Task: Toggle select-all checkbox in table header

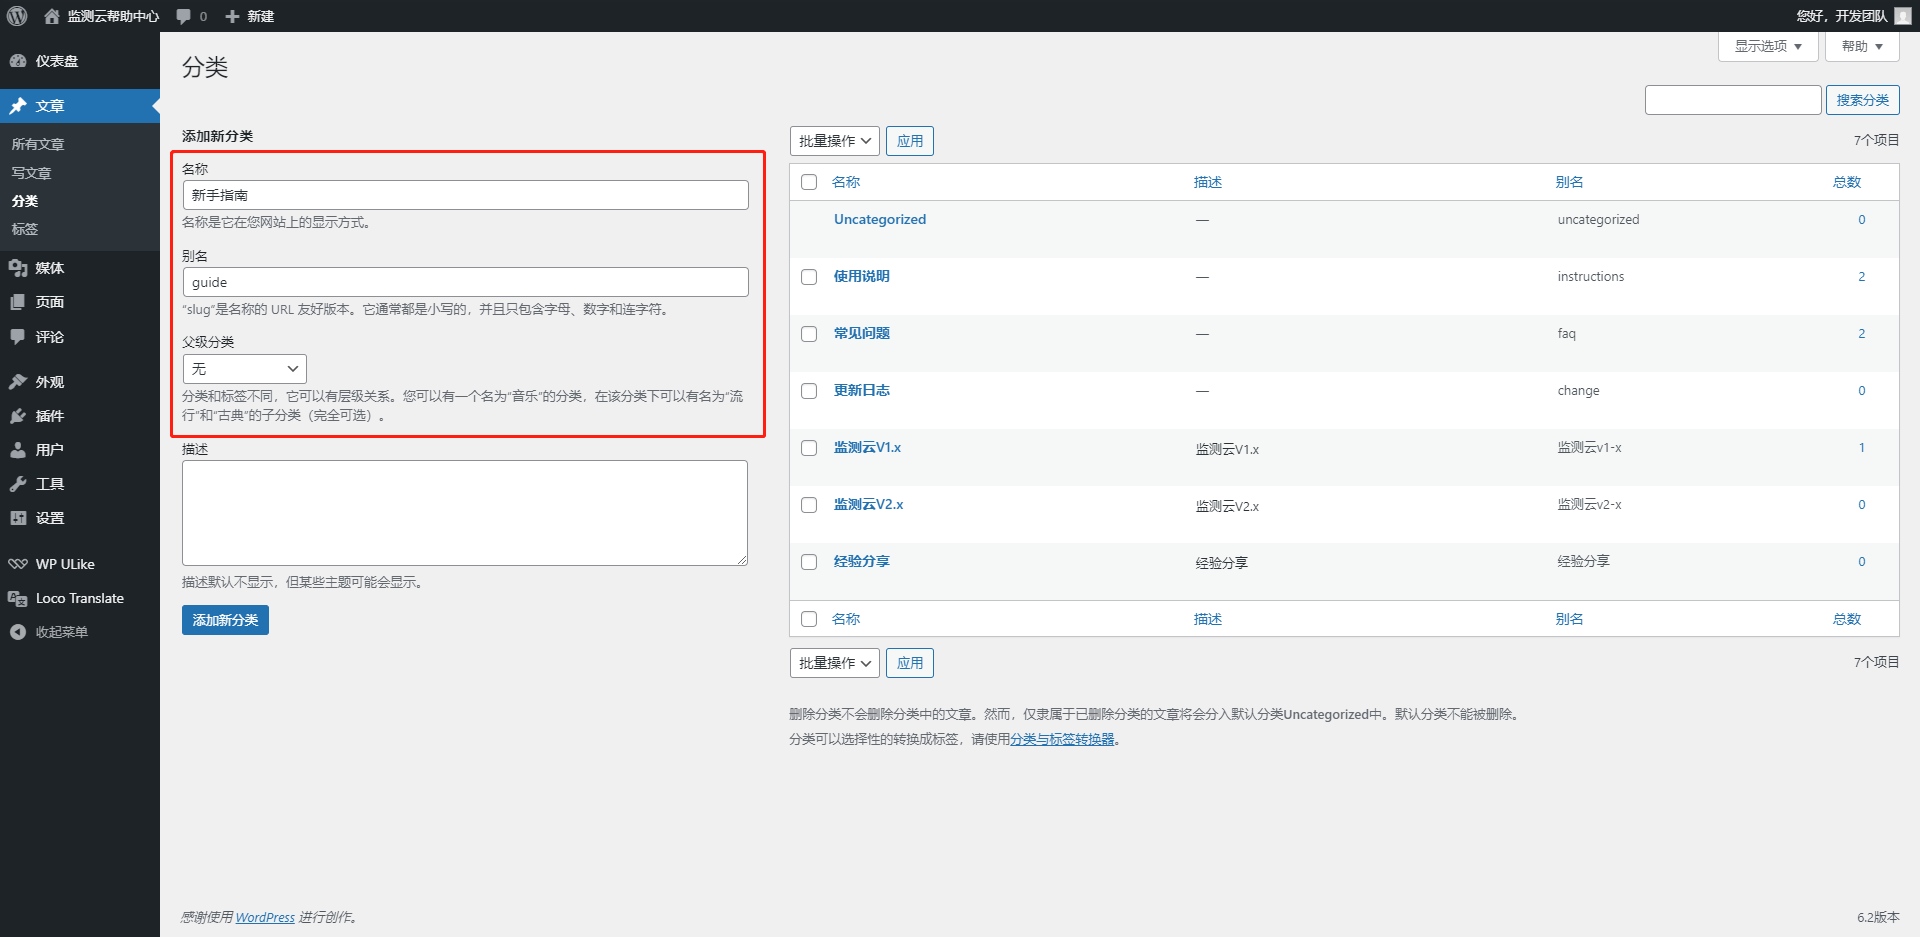Action: pos(809,182)
